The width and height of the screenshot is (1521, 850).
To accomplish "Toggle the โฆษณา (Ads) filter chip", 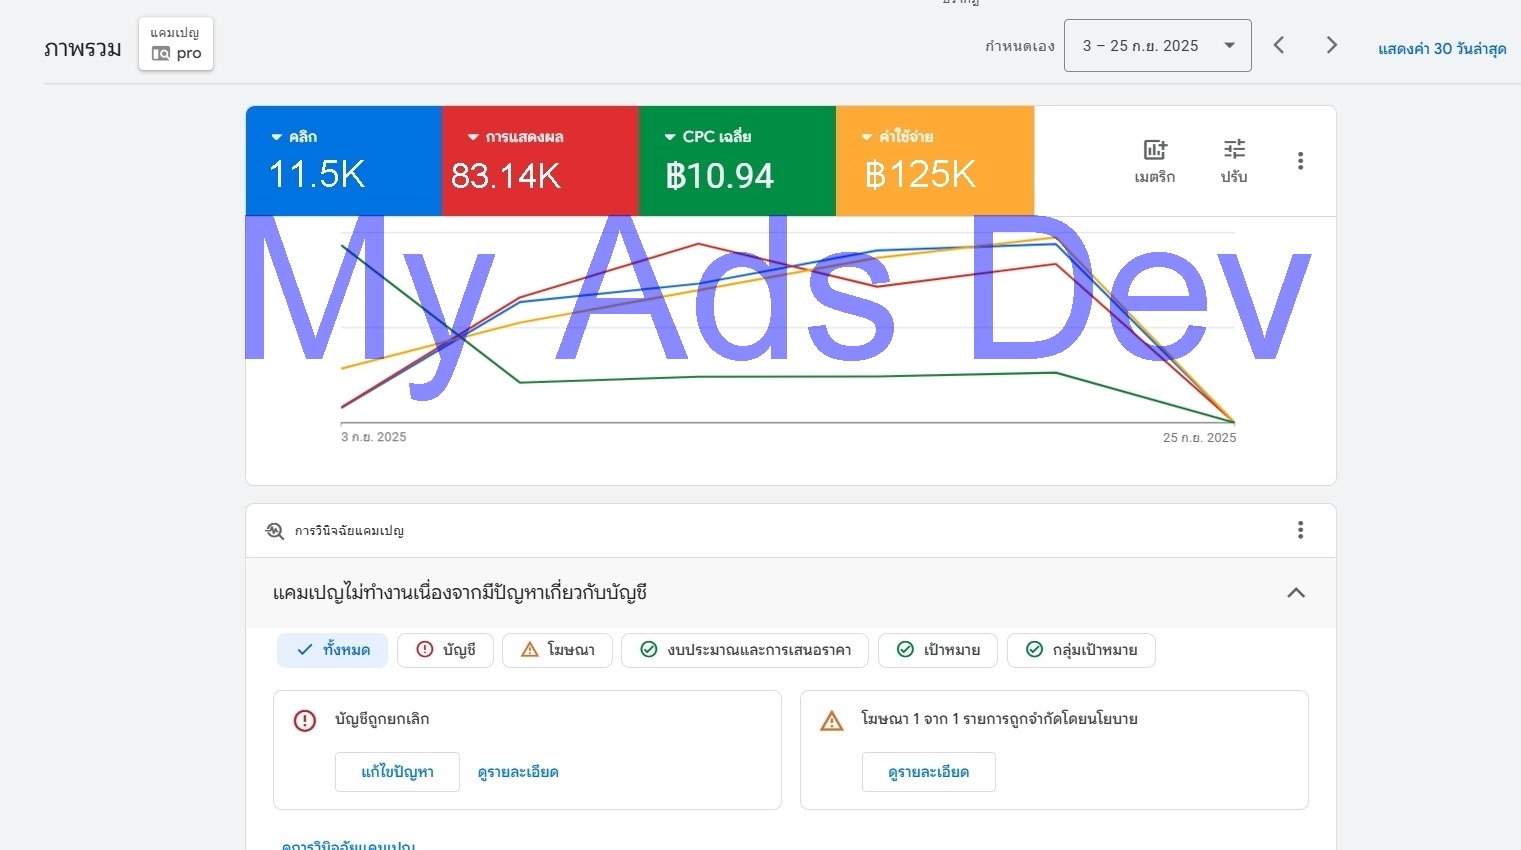I will (557, 650).
